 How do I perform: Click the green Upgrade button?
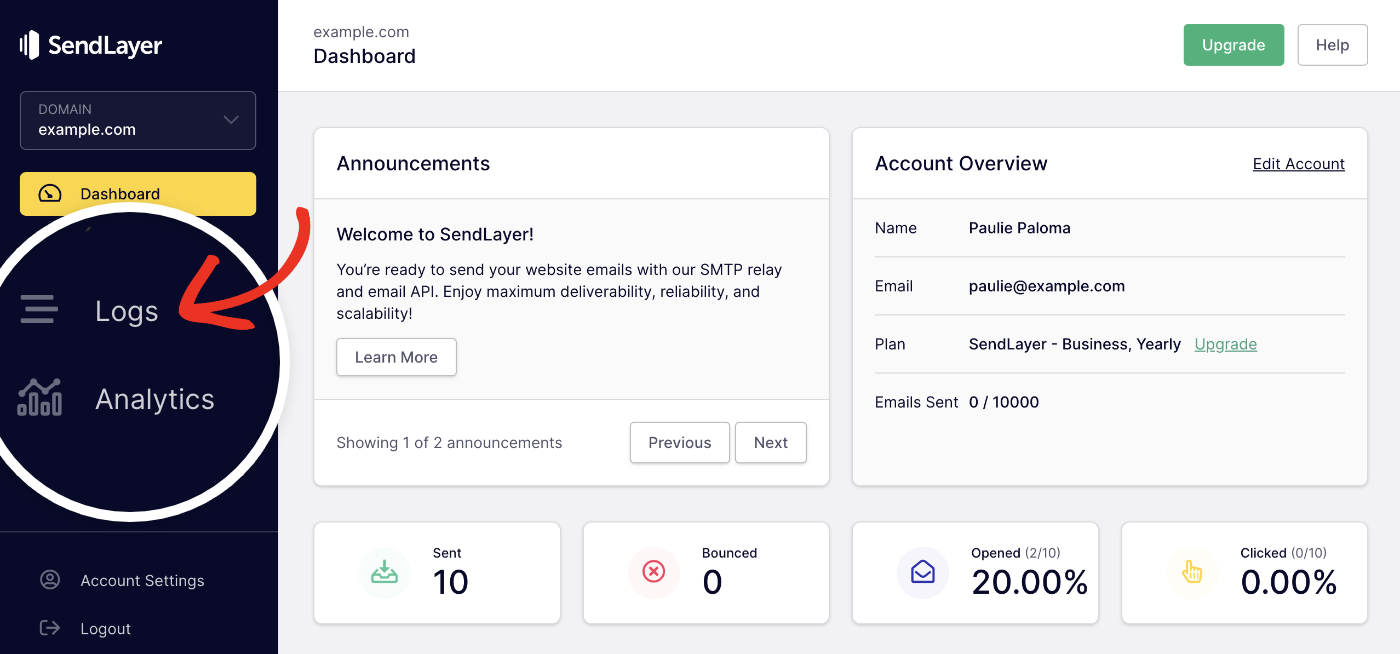pos(1233,45)
